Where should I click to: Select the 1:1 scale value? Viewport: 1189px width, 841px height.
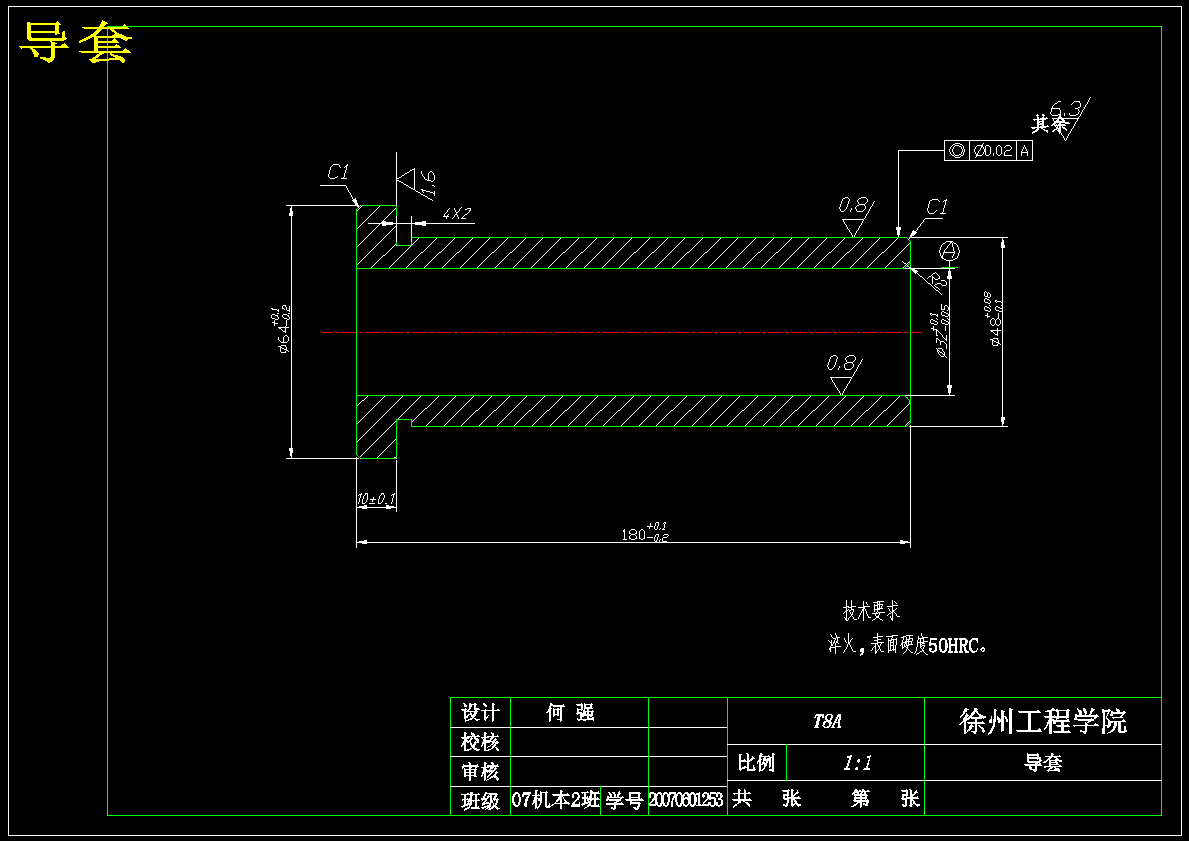(857, 762)
